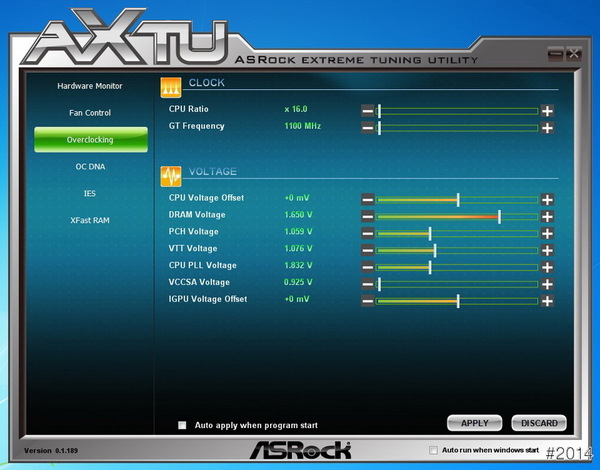
Task: Click the plus button for CPU Ratio
Action: 547,110
